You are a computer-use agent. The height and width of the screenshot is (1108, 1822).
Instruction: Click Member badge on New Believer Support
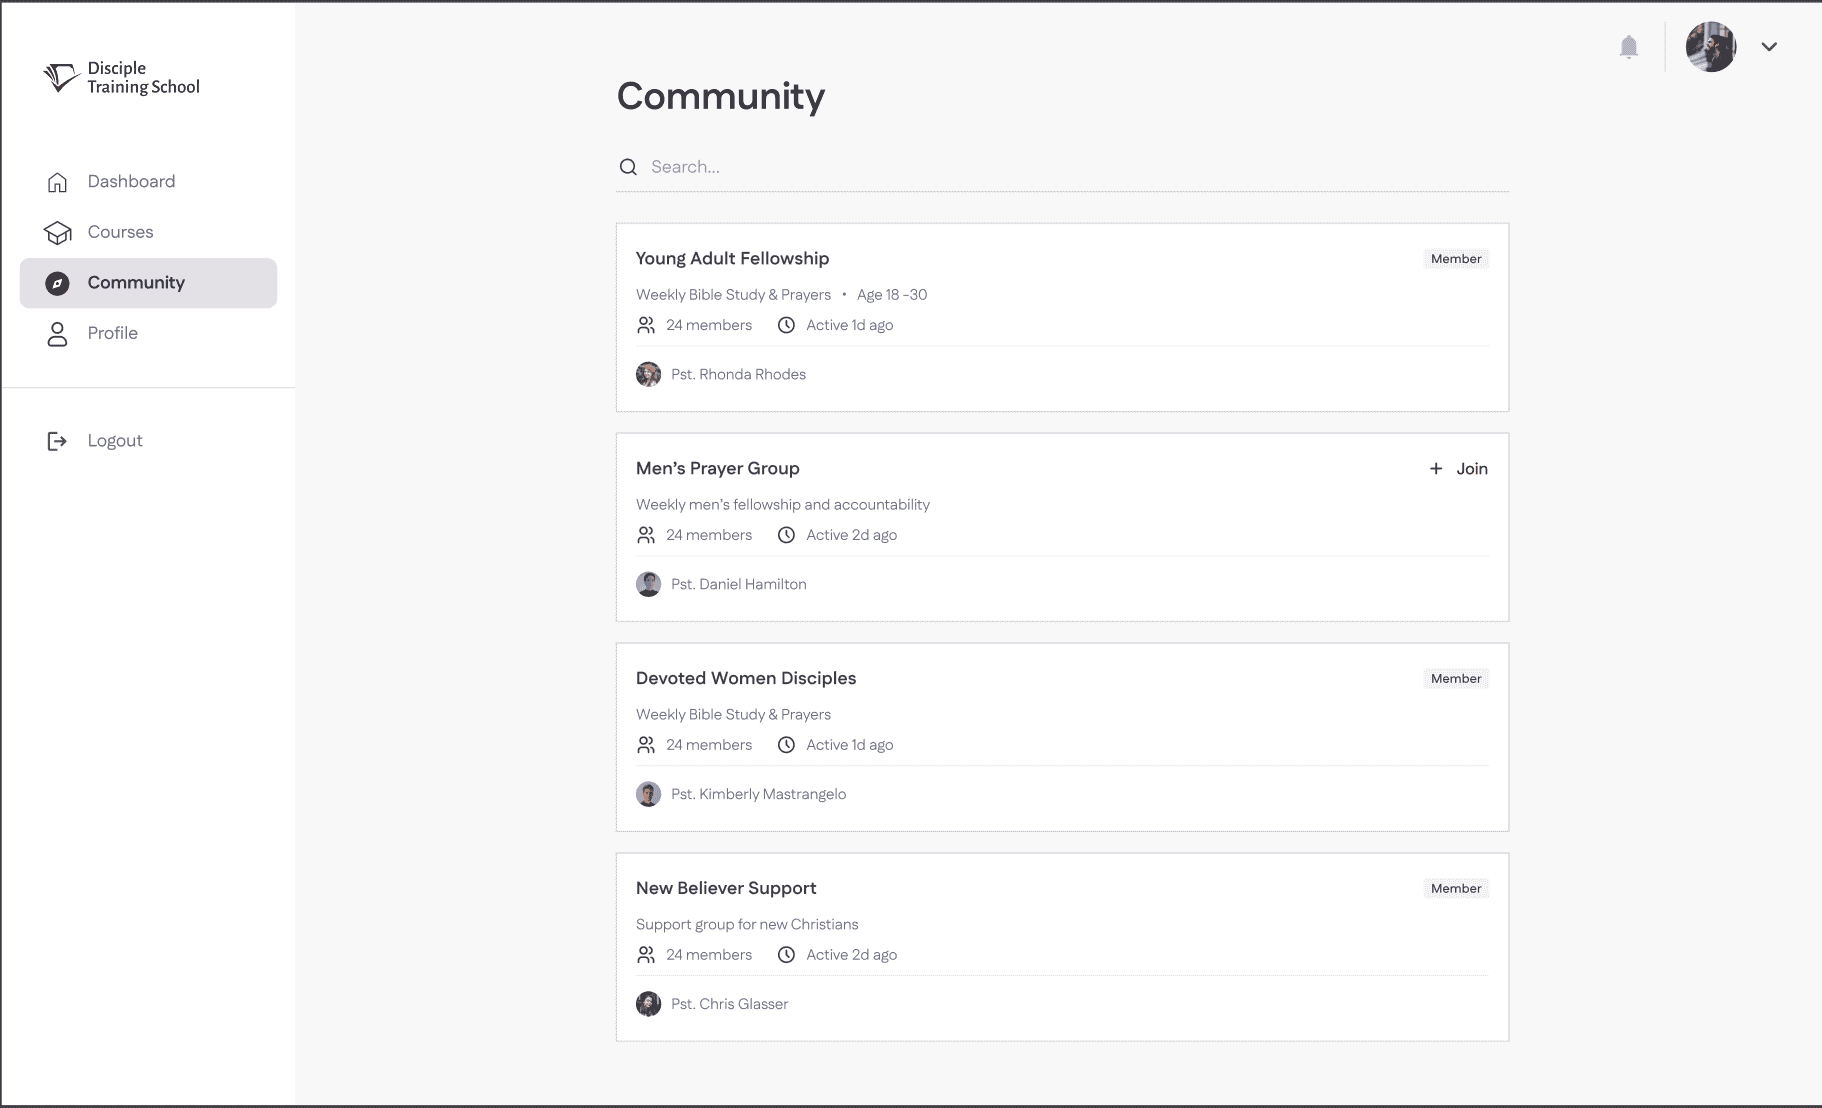tap(1456, 889)
